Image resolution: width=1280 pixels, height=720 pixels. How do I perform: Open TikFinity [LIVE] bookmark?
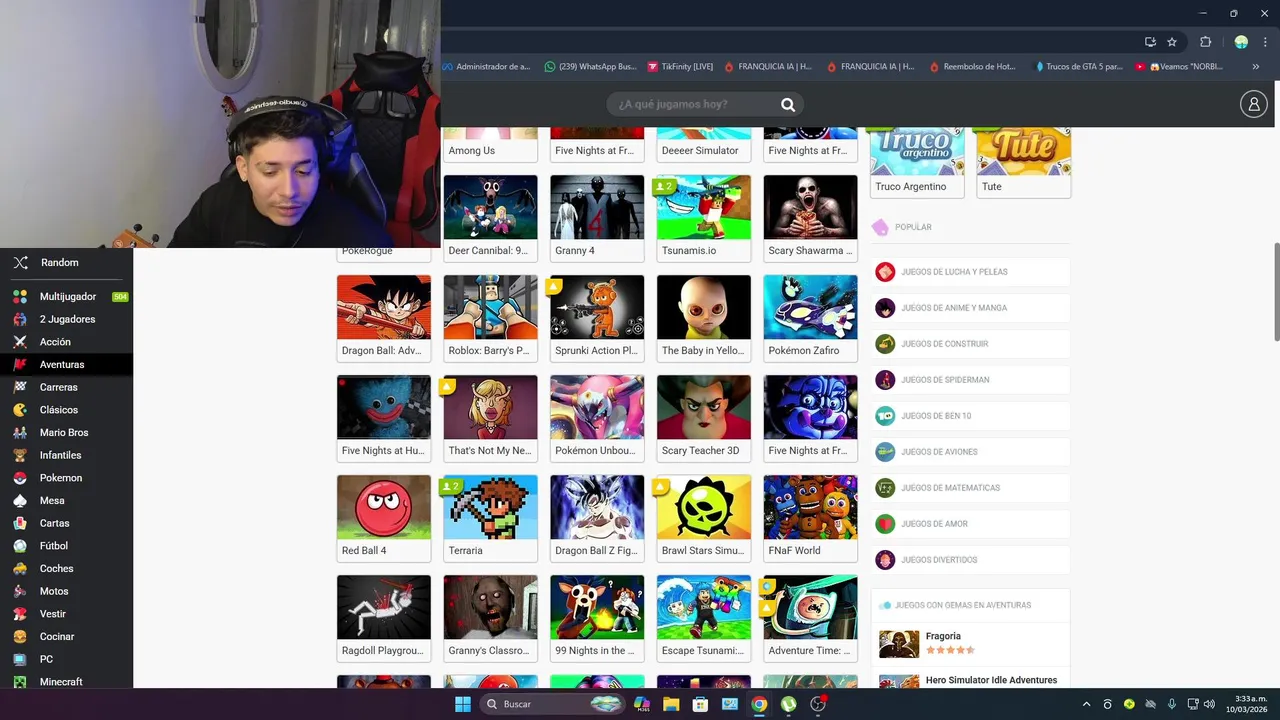click(680, 67)
